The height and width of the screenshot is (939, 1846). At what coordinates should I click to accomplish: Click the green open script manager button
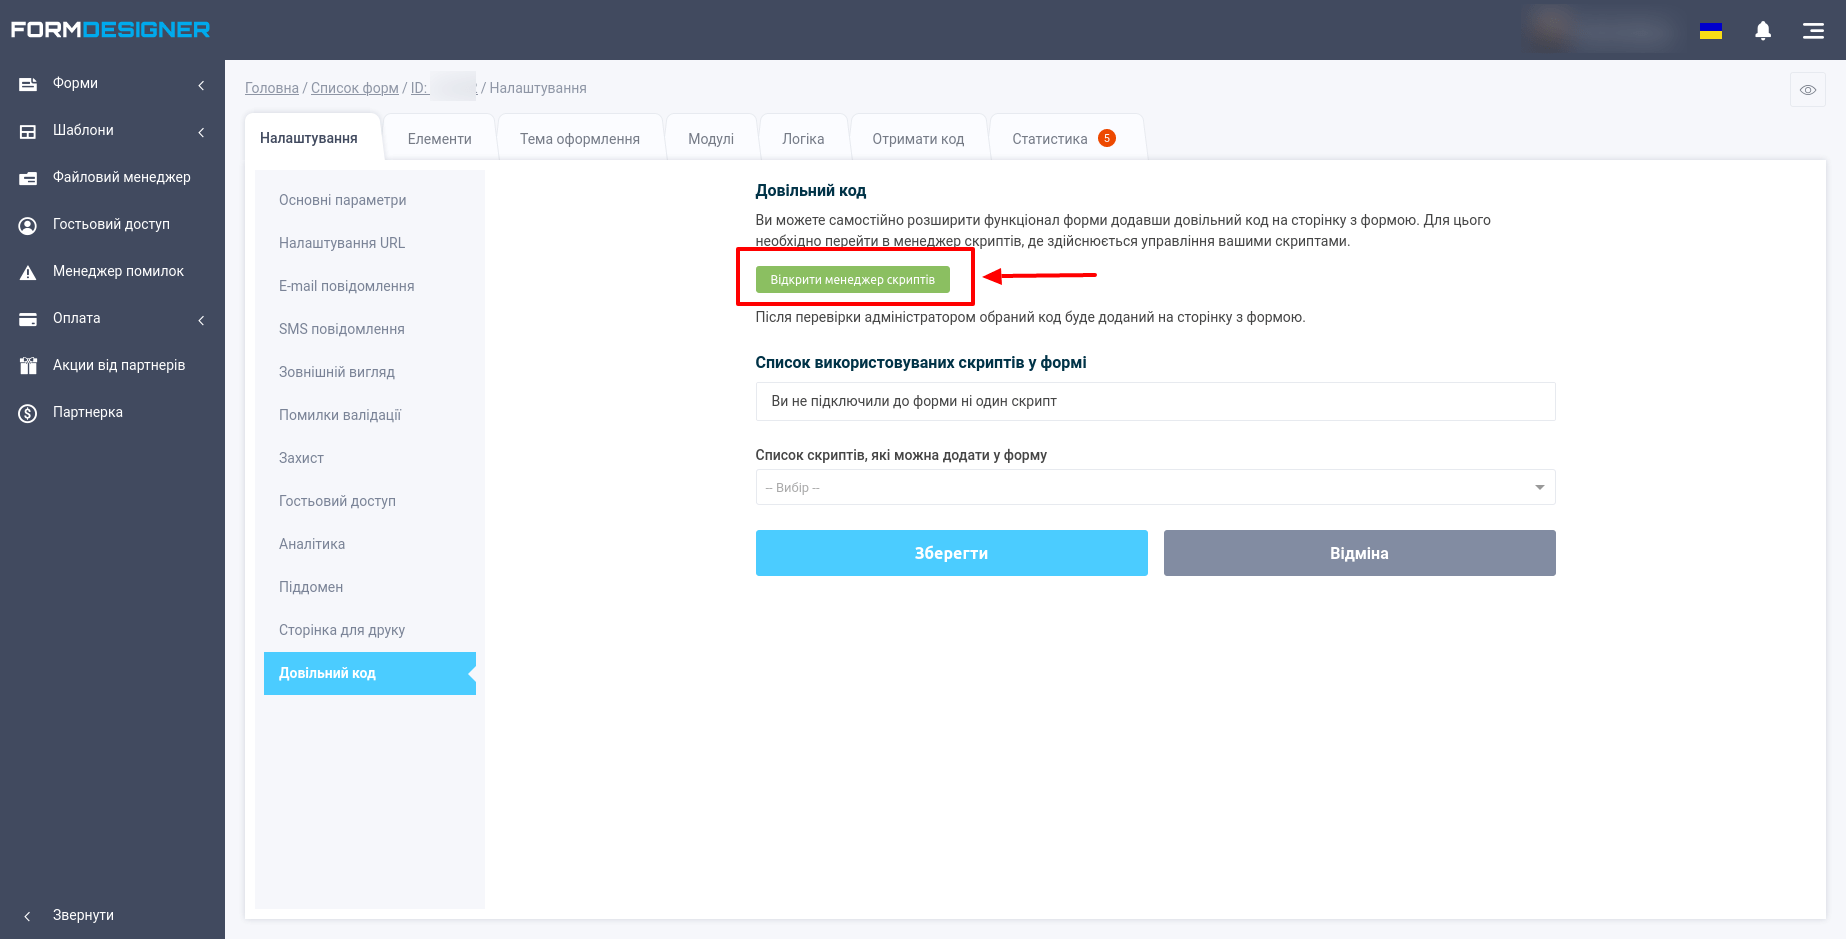pyautogui.click(x=852, y=280)
